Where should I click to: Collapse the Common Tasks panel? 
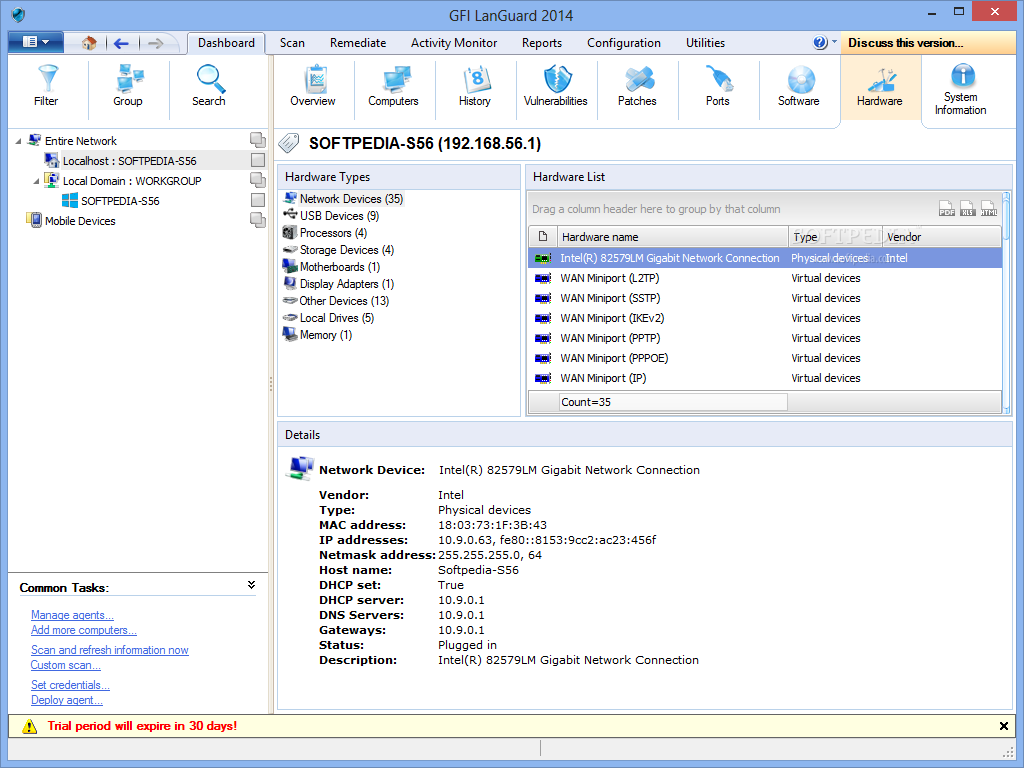tap(251, 585)
